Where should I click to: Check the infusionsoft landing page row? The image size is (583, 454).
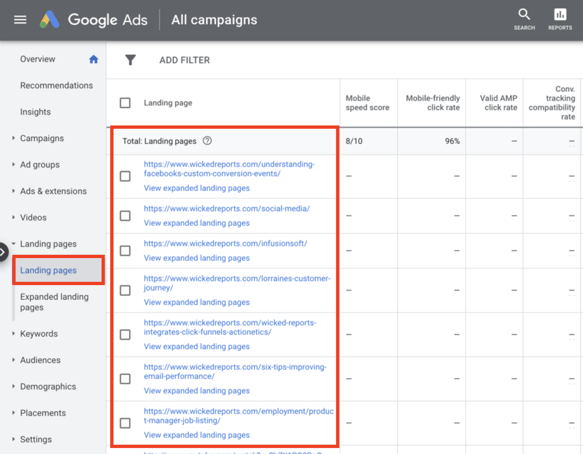click(x=125, y=251)
